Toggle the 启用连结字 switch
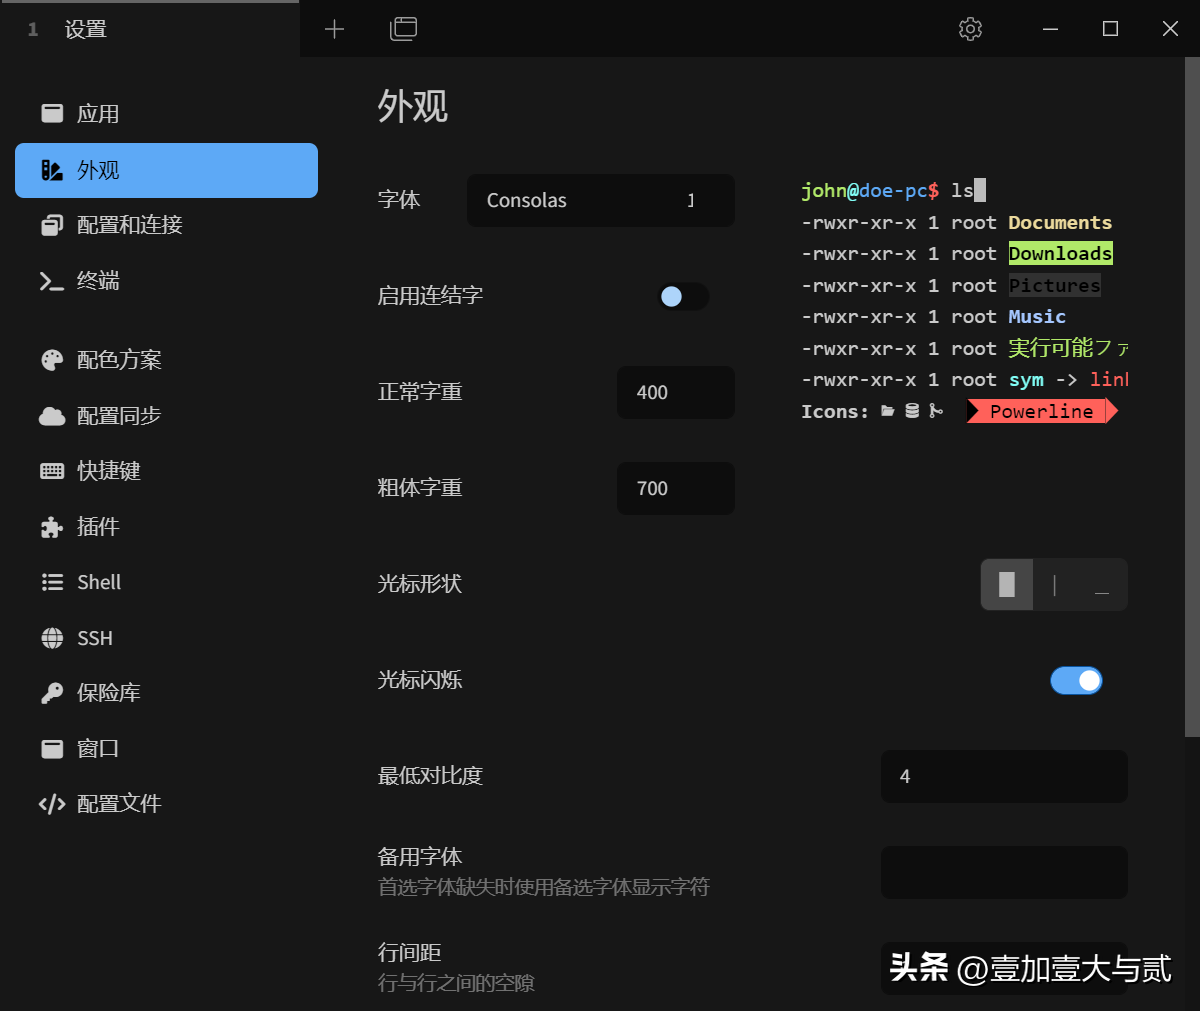The image size is (1200, 1011). tap(683, 296)
